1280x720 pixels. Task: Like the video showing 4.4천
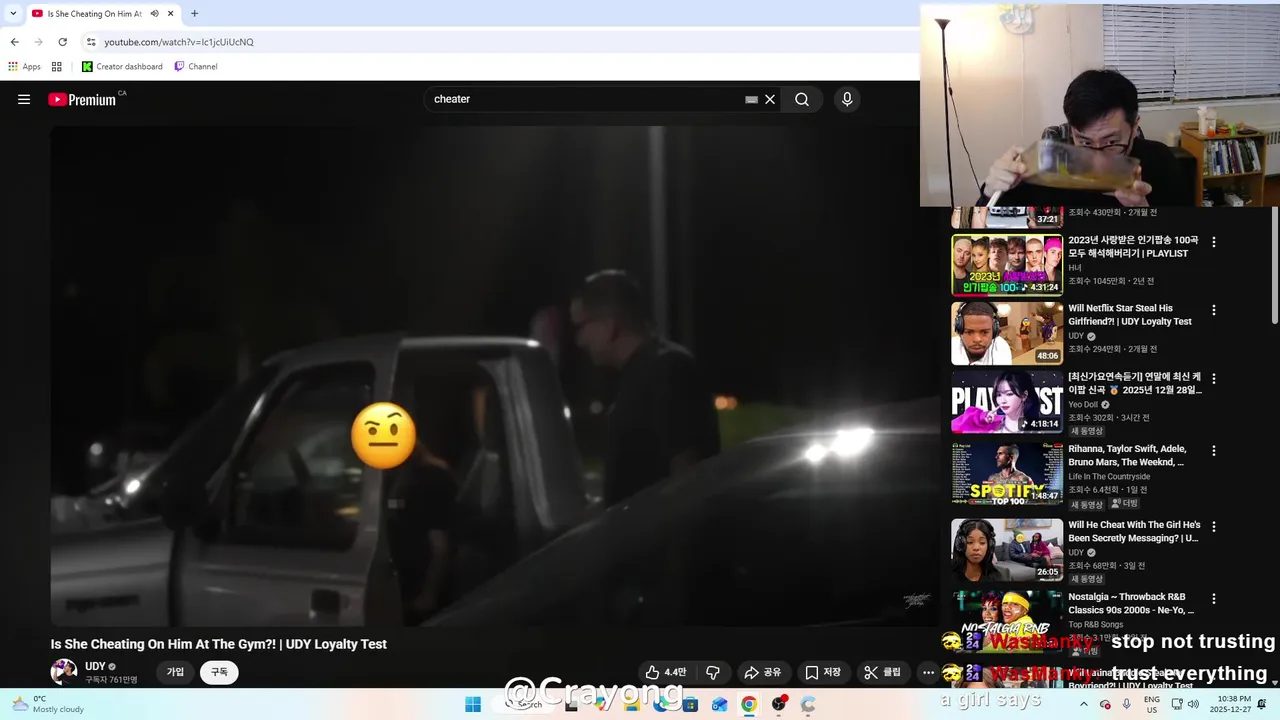666,672
